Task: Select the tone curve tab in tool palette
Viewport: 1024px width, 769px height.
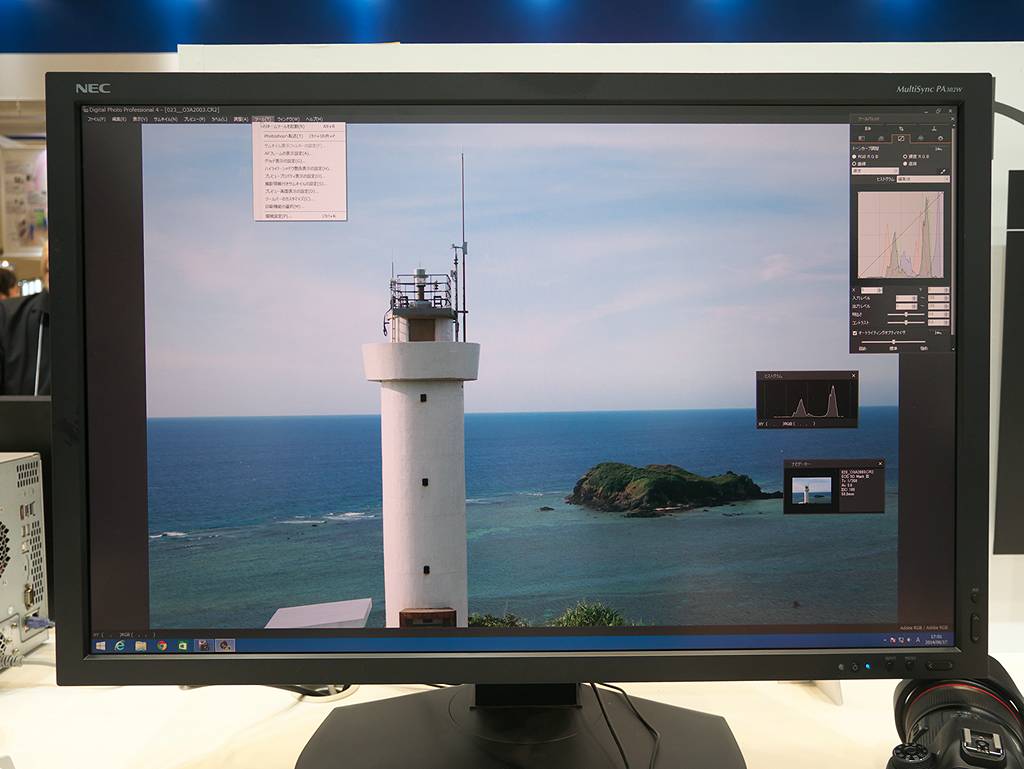Action: 901,138
